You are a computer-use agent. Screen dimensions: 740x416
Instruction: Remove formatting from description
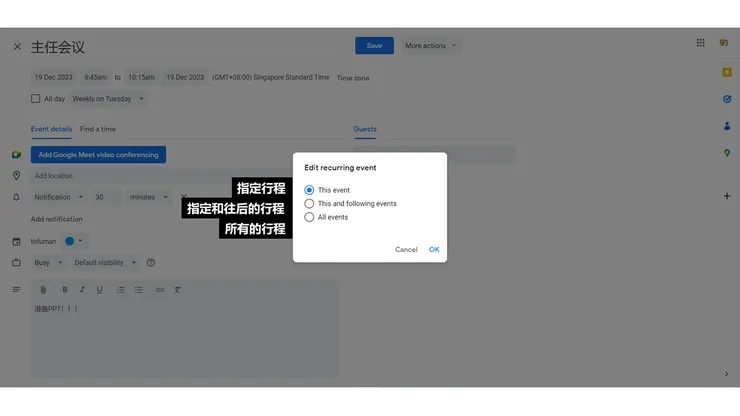tap(177, 290)
